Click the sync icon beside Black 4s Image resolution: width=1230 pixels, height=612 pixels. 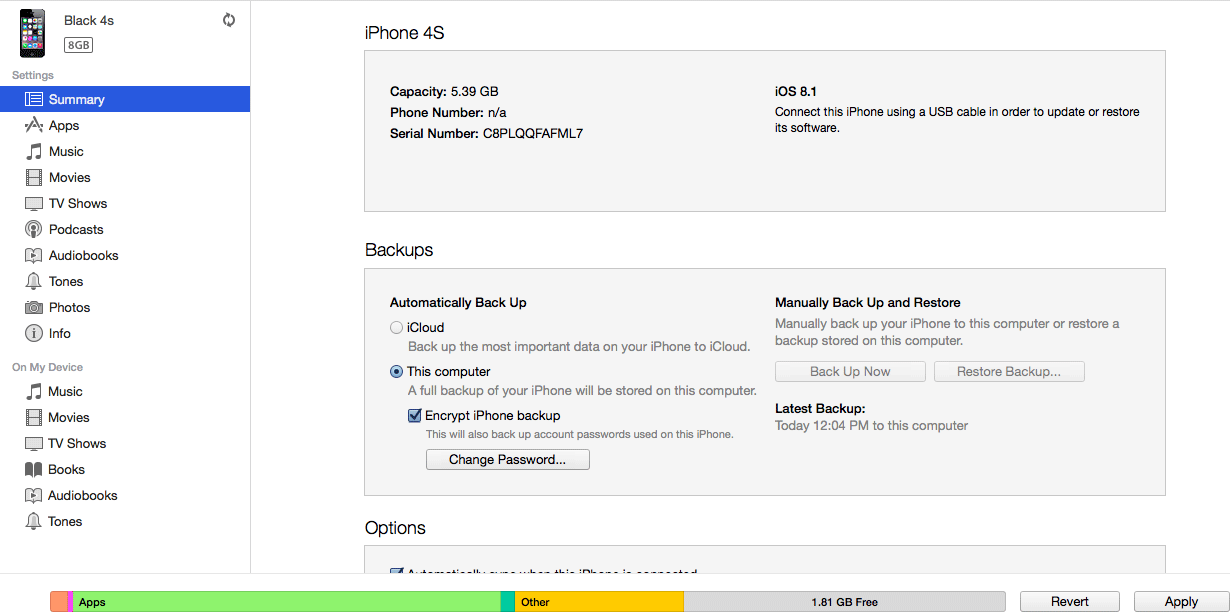pos(229,20)
